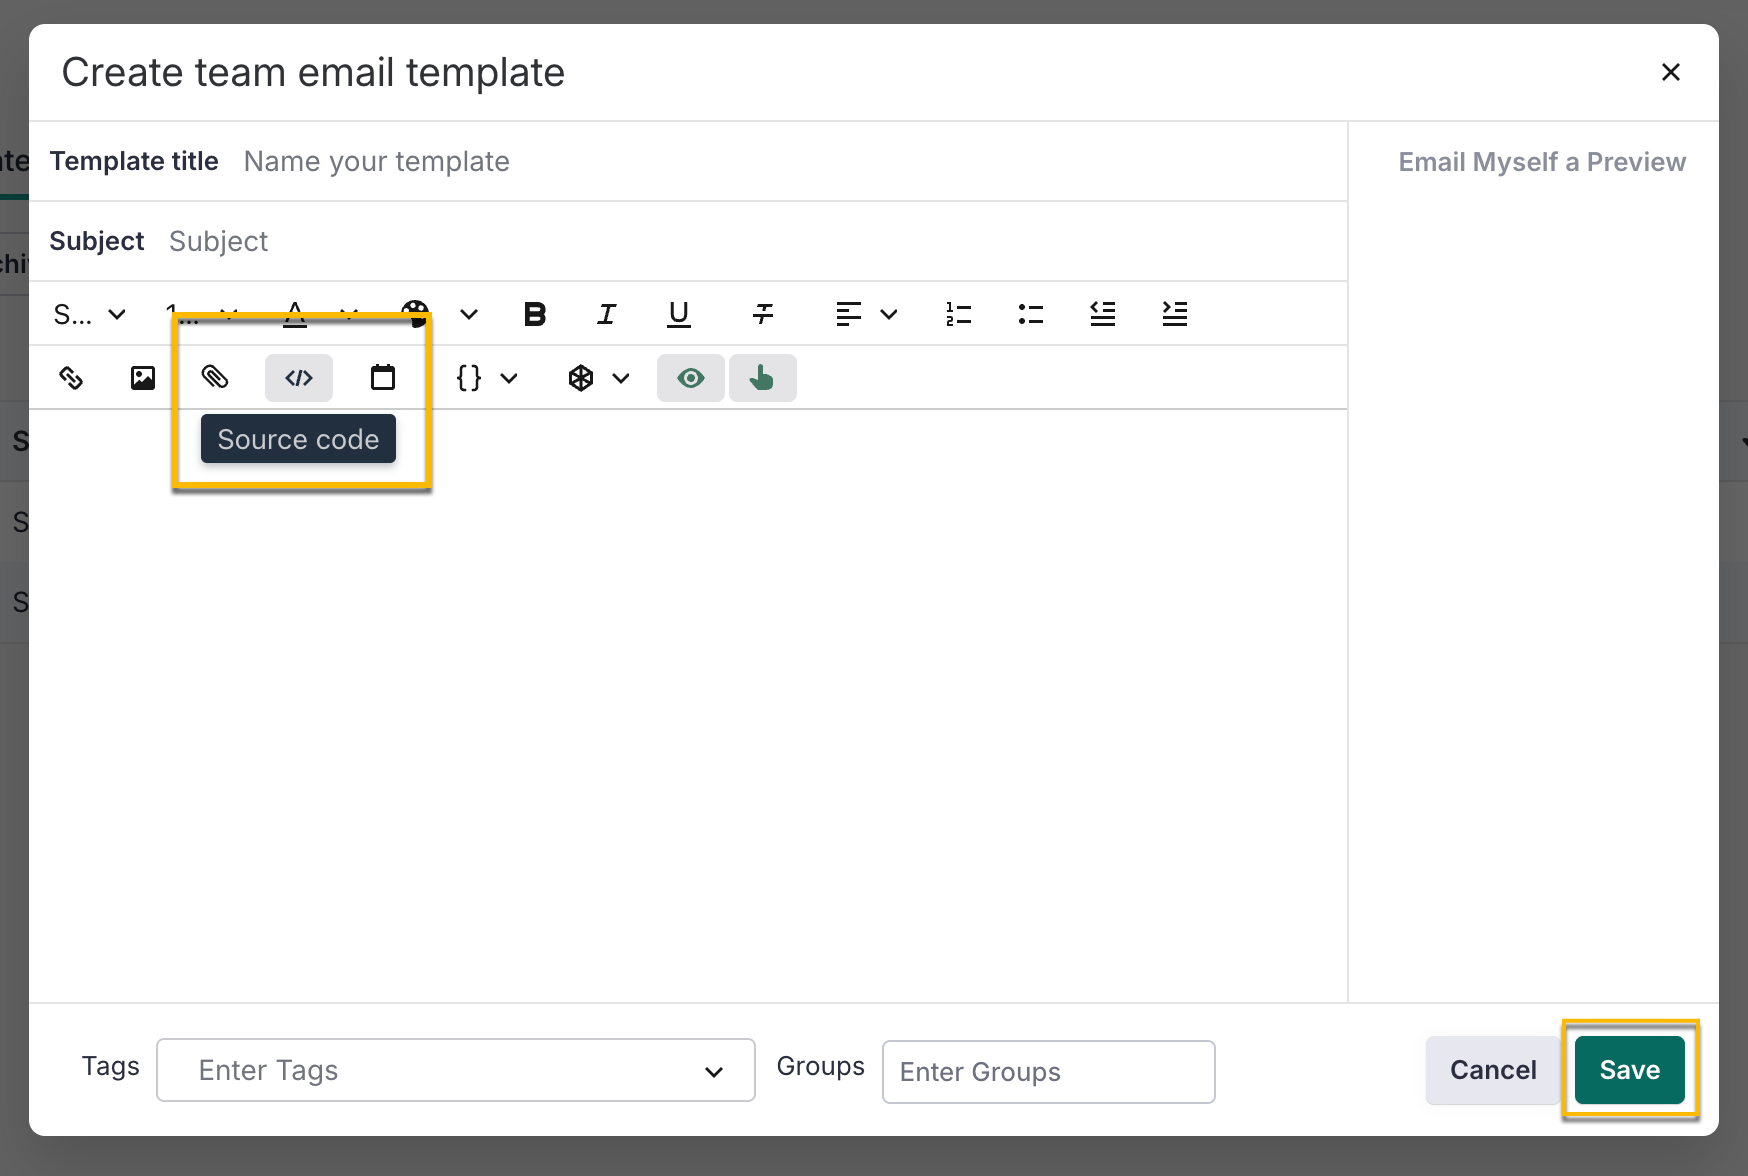This screenshot has width=1748, height=1176.
Task: Create a numbered list
Action: [957, 313]
